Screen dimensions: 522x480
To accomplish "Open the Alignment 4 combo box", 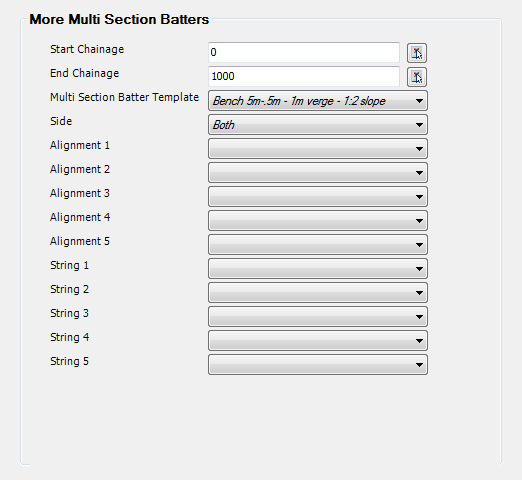I will [318, 221].
